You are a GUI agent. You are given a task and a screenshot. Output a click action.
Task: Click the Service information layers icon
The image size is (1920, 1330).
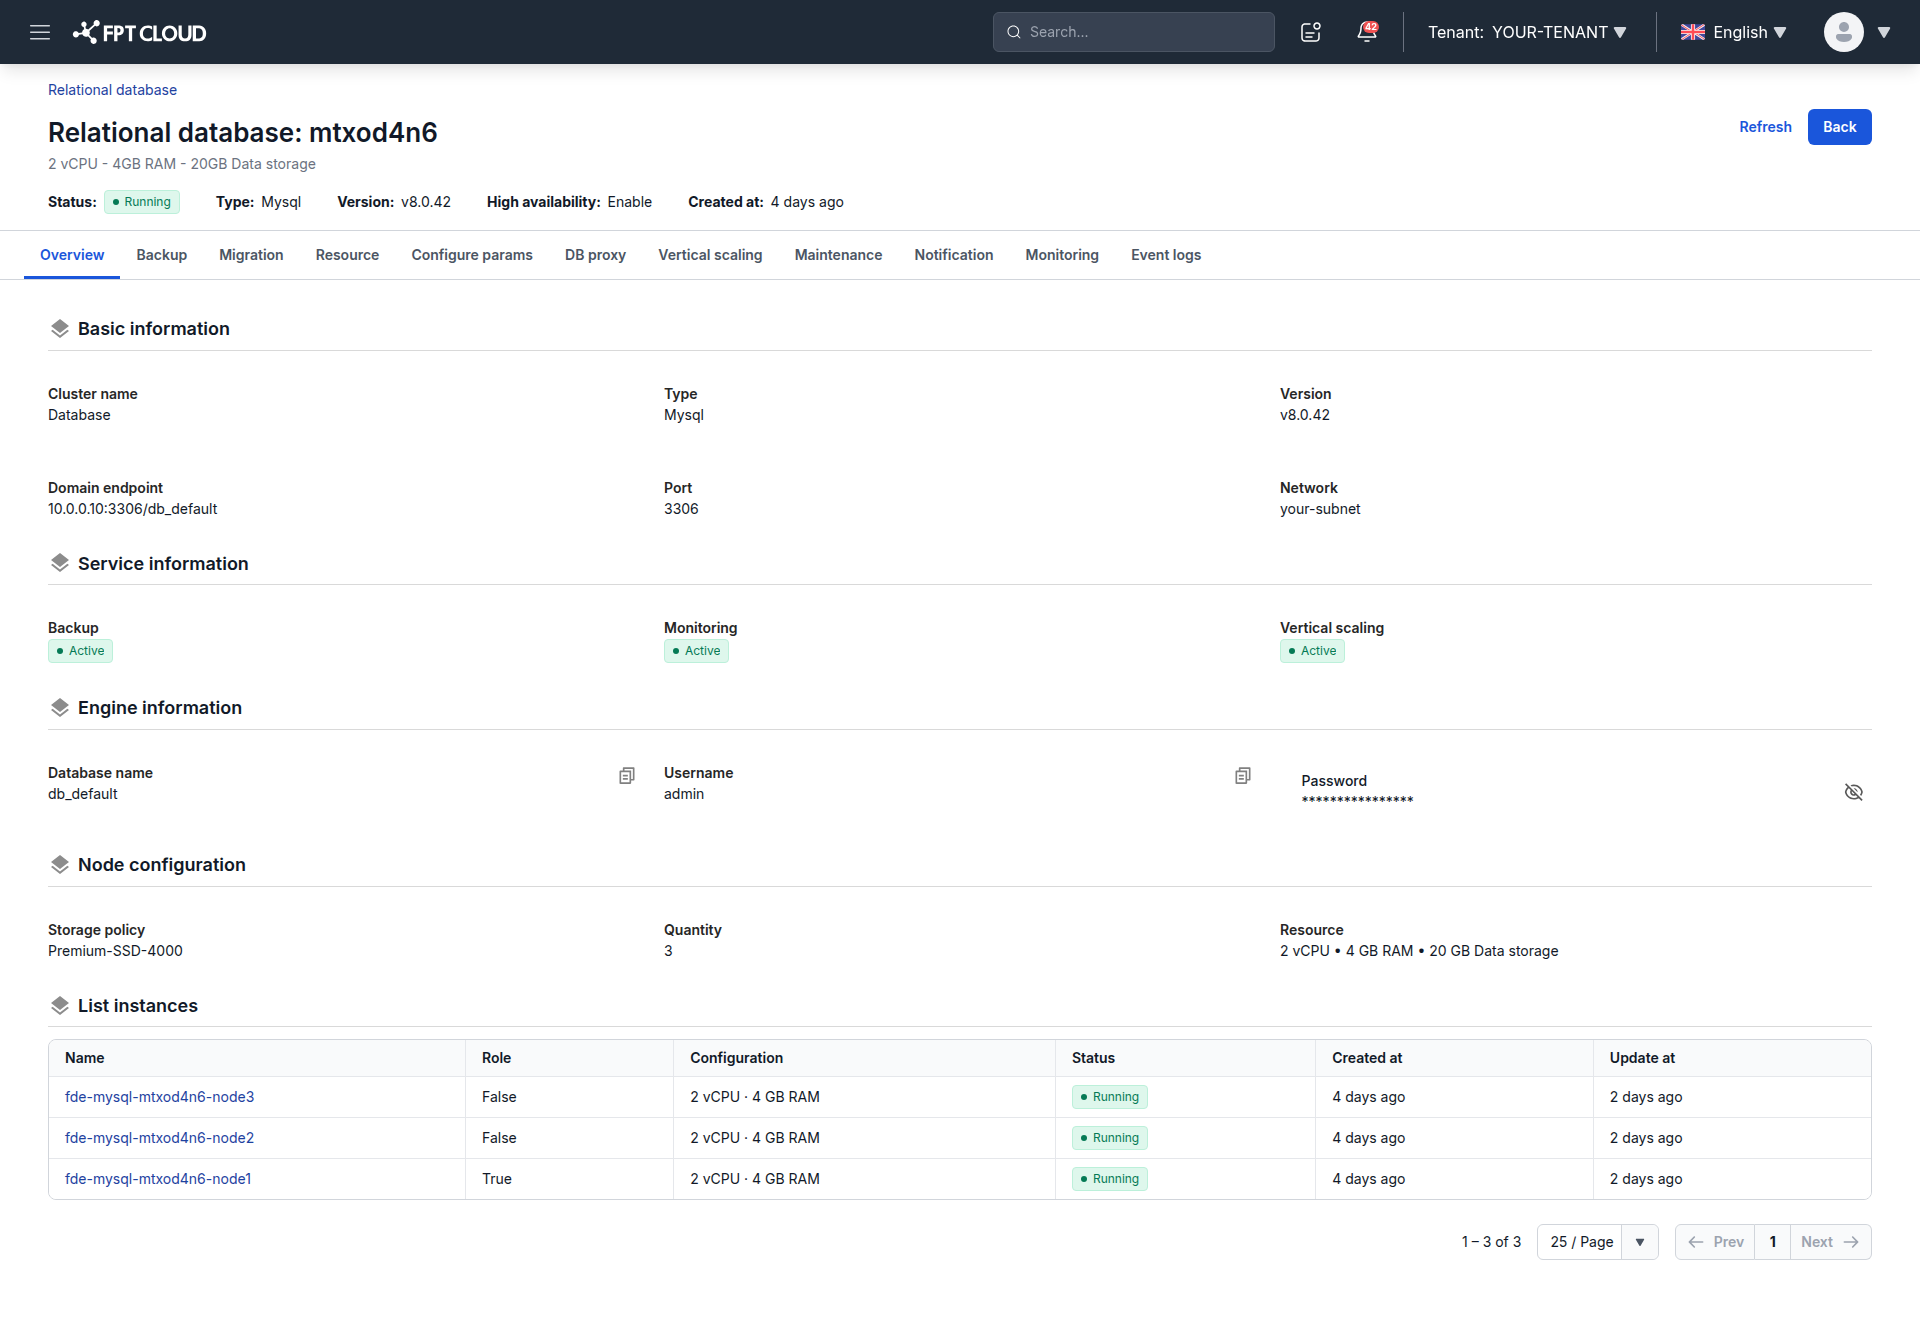point(60,563)
